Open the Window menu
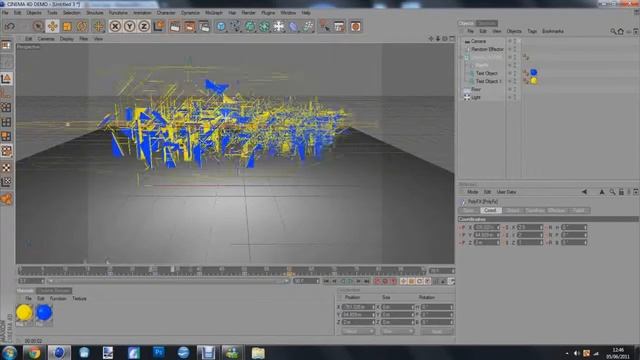640x360 pixels. click(x=288, y=13)
